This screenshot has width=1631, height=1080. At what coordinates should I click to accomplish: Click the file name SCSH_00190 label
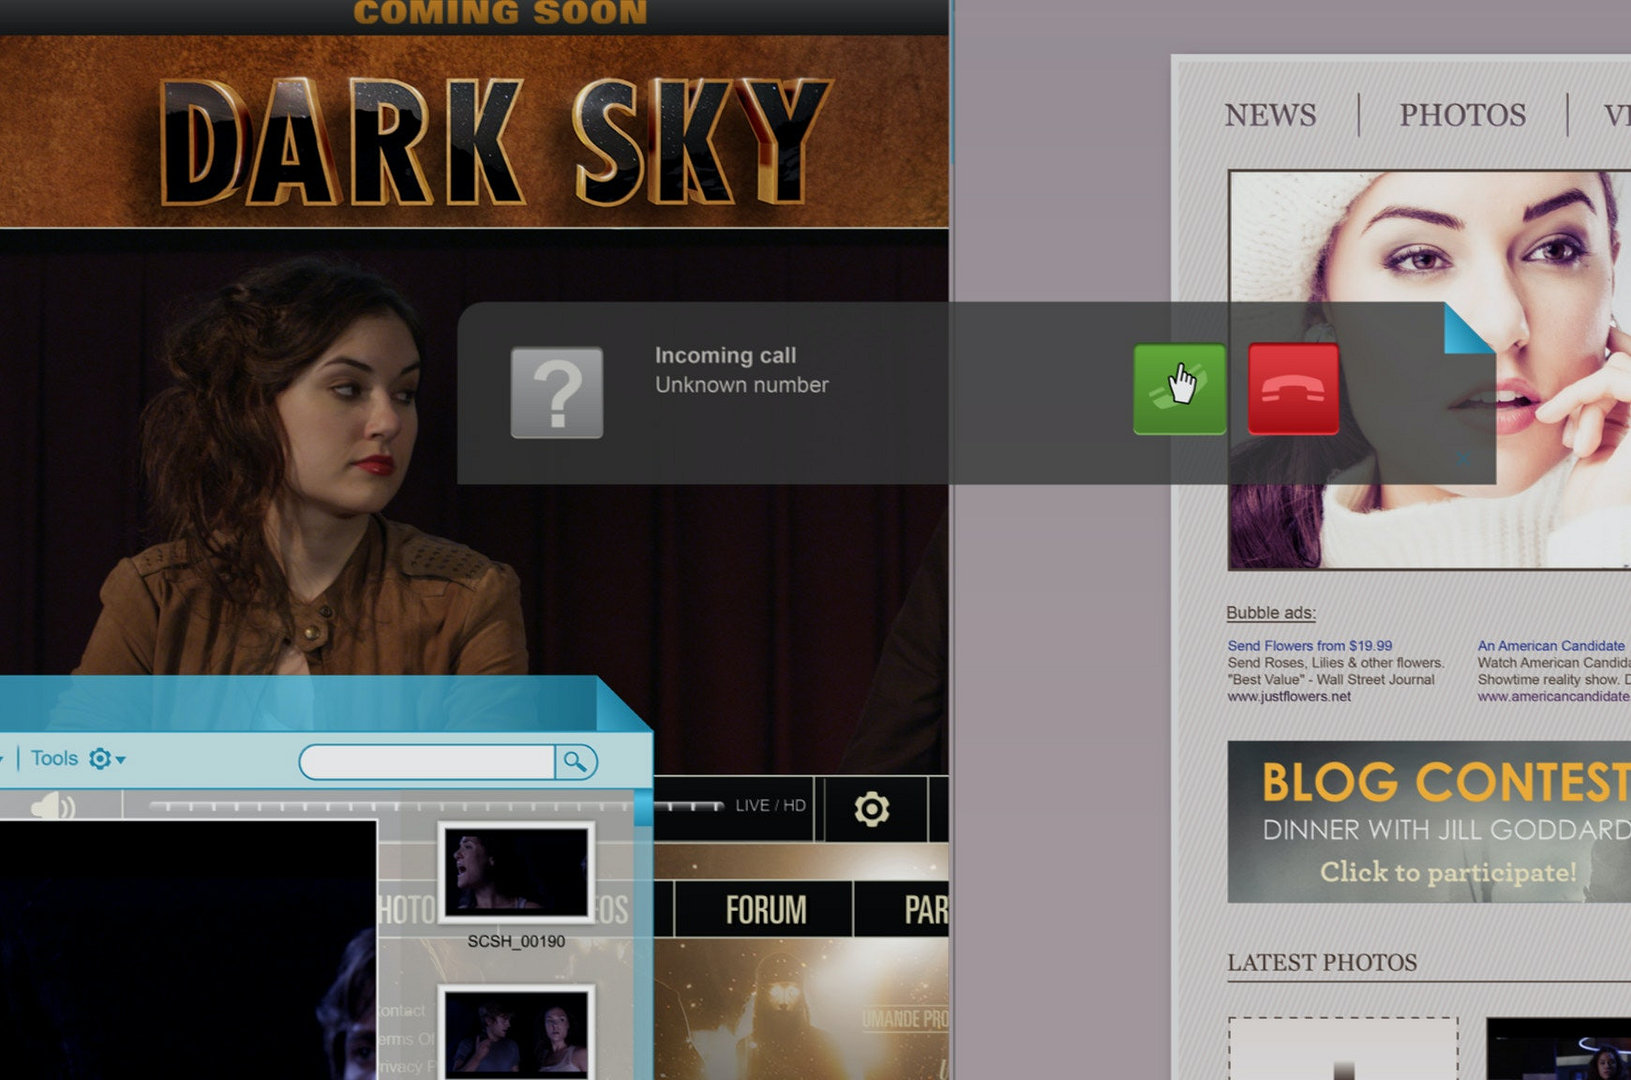pos(516,941)
